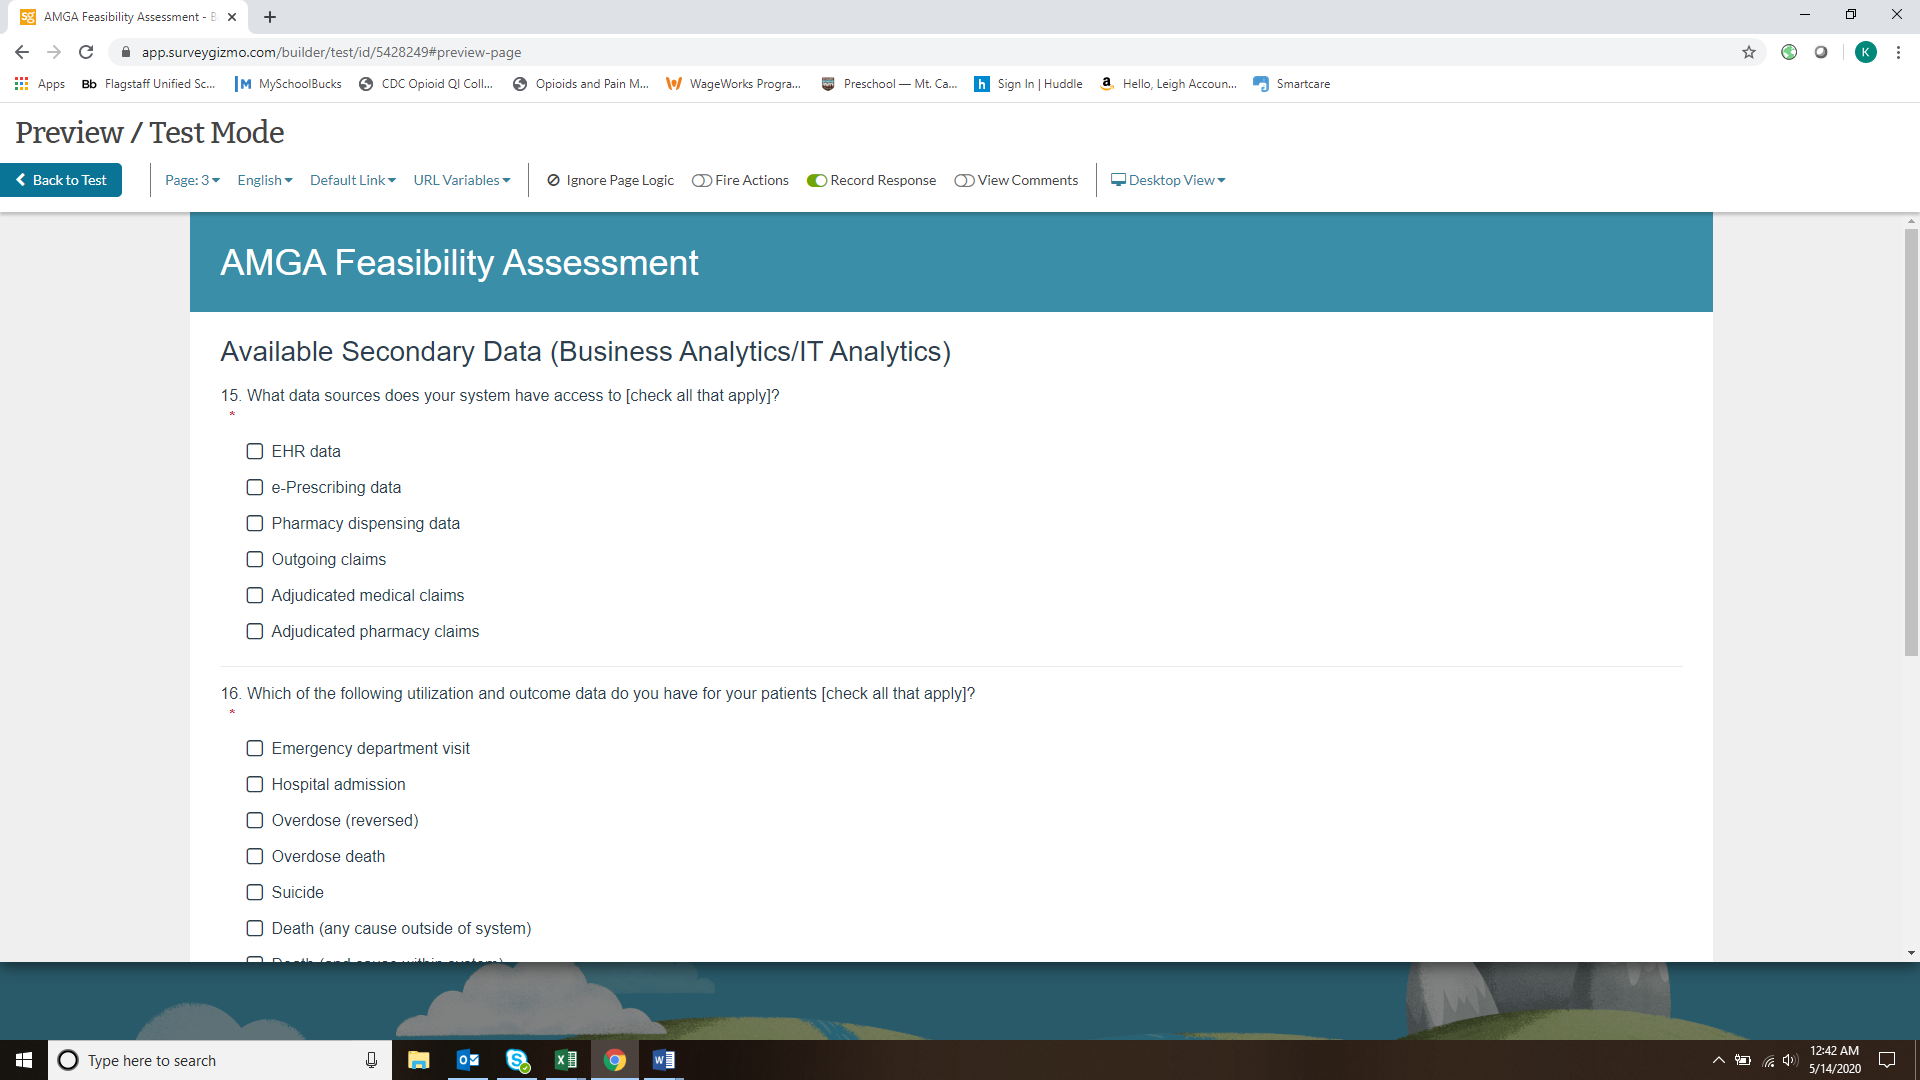
Task: Open the English language dropdown
Action: pyautogui.click(x=264, y=181)
